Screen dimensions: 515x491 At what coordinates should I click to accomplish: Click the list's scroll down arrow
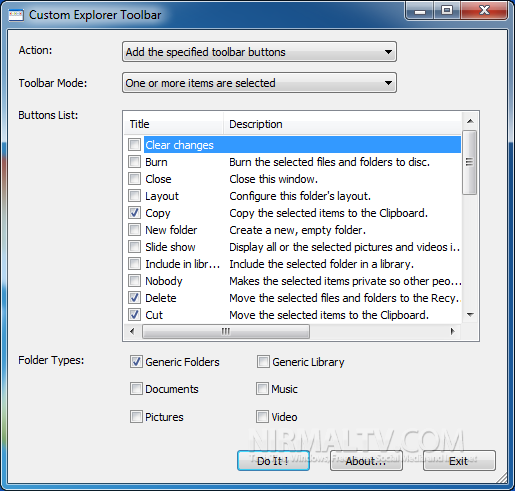470,315
